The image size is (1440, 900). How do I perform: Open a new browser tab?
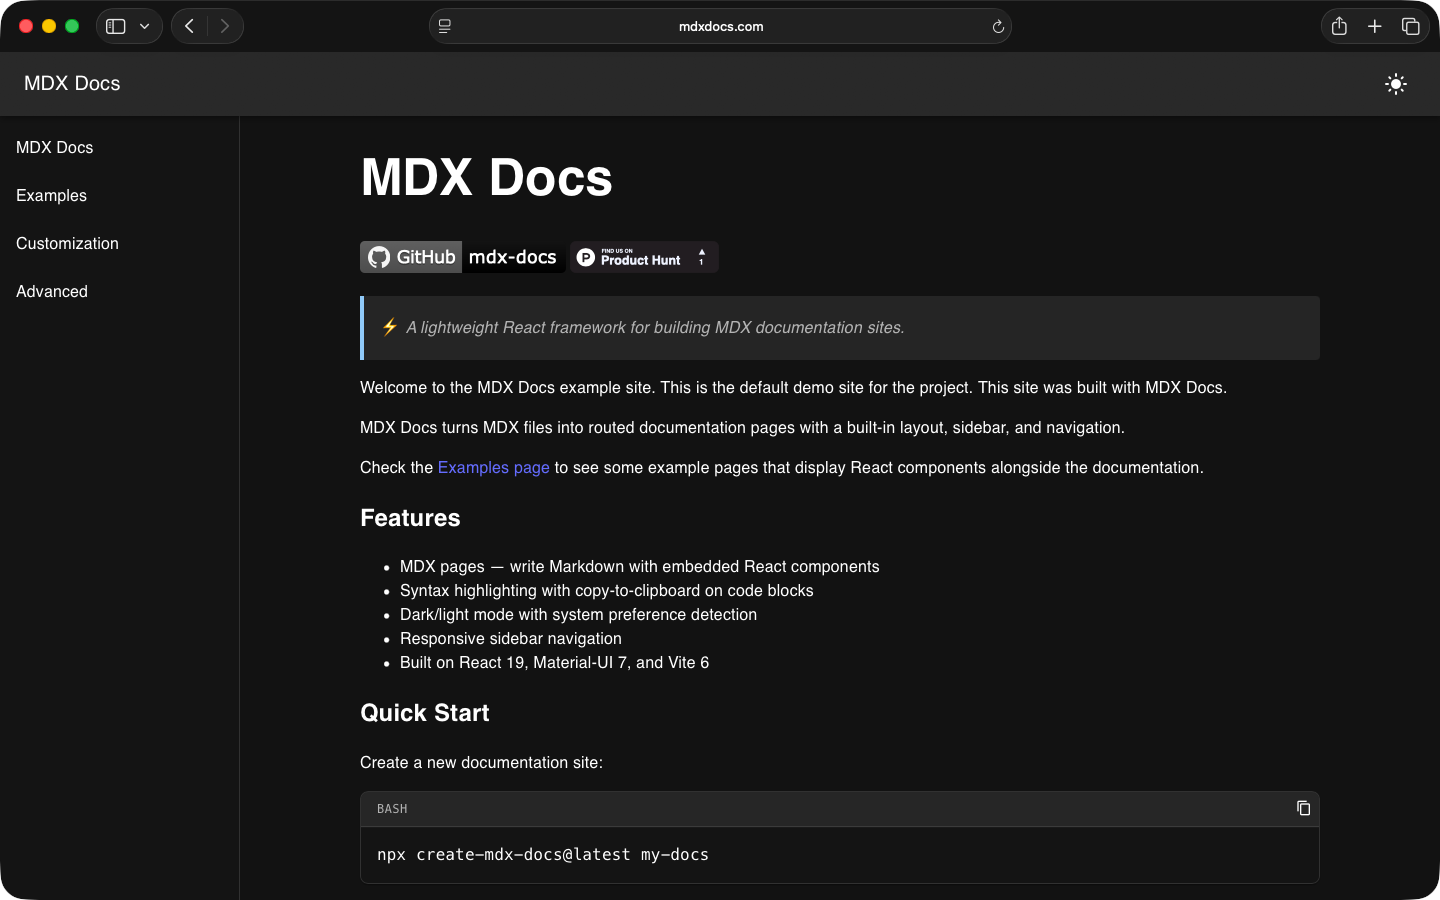pos(1375,27)
